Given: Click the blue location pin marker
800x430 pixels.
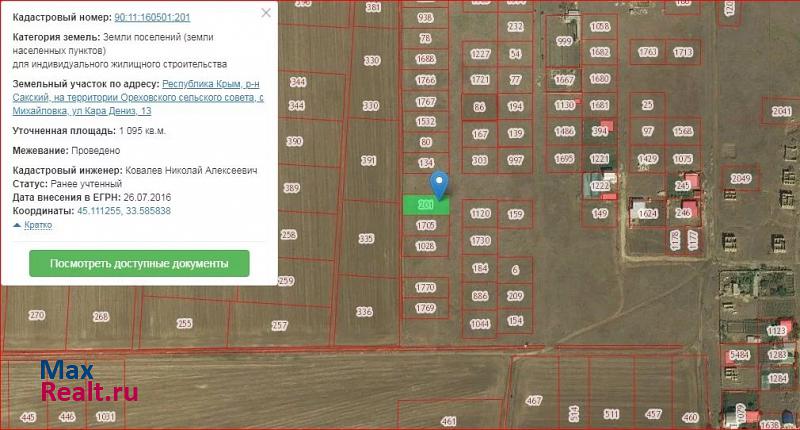Looking at the screenshot, I should [x=439, y=184].
